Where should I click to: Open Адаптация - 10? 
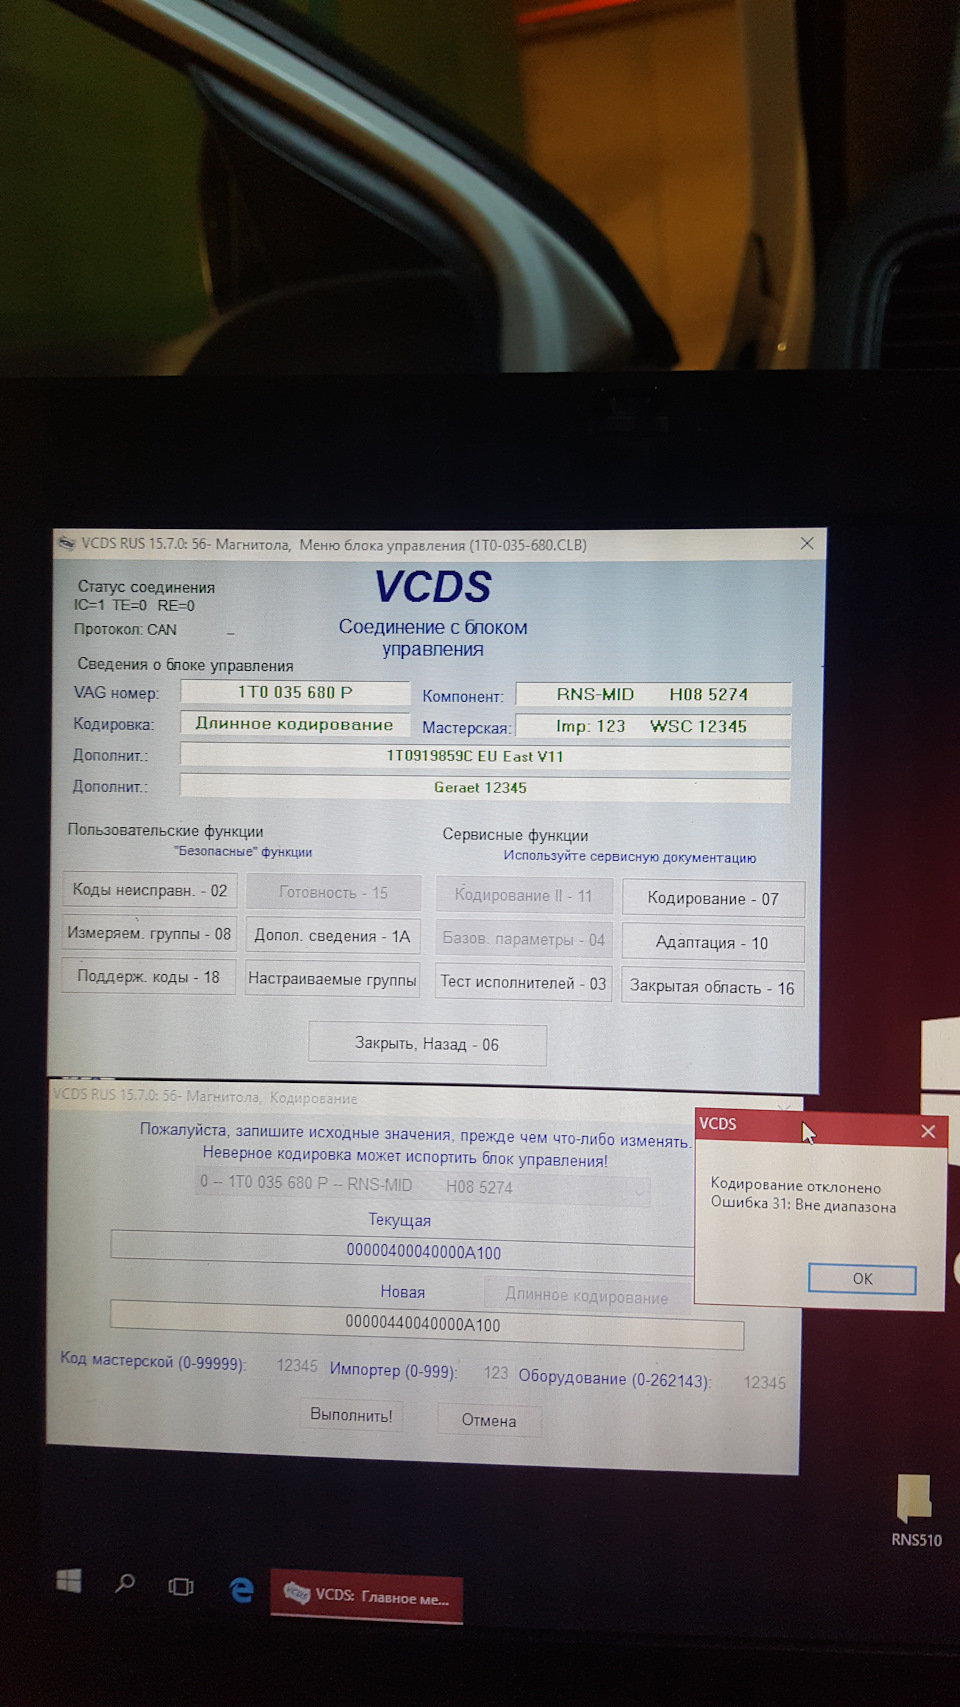pos(712,942)
